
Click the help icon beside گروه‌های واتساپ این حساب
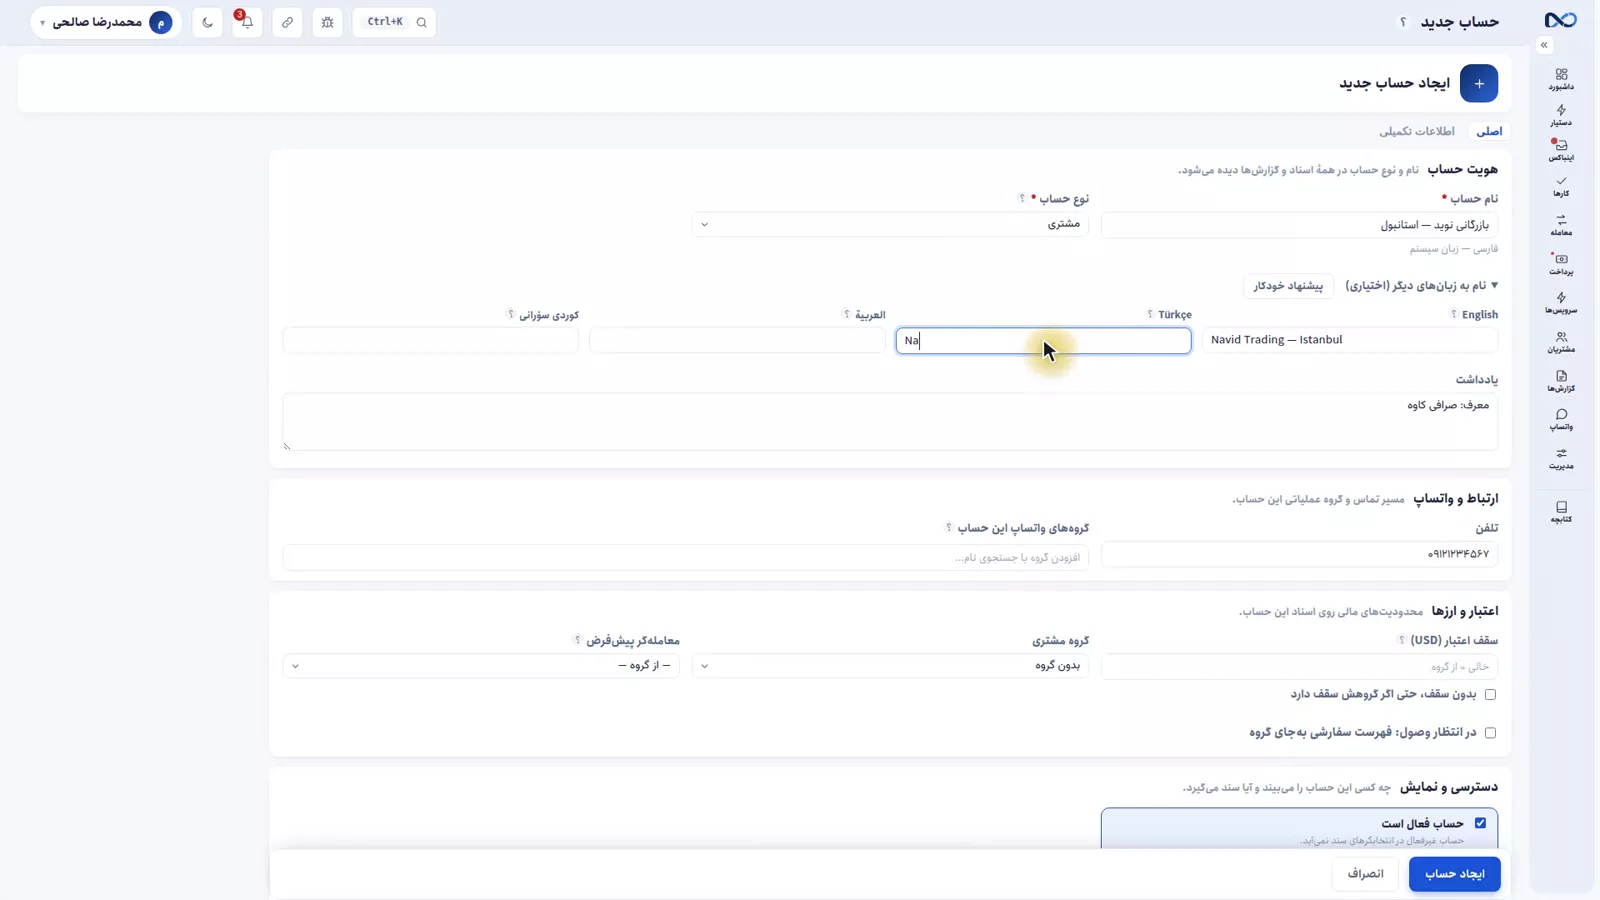point(949,527)
